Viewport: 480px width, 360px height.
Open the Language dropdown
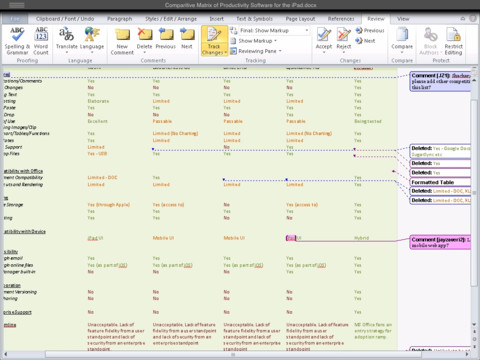coord(92,40)
